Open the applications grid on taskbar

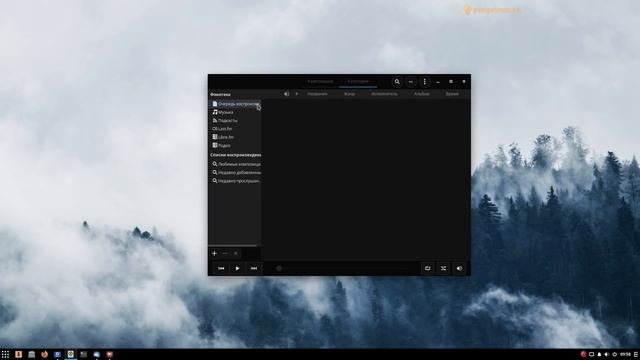pos(5,354)
